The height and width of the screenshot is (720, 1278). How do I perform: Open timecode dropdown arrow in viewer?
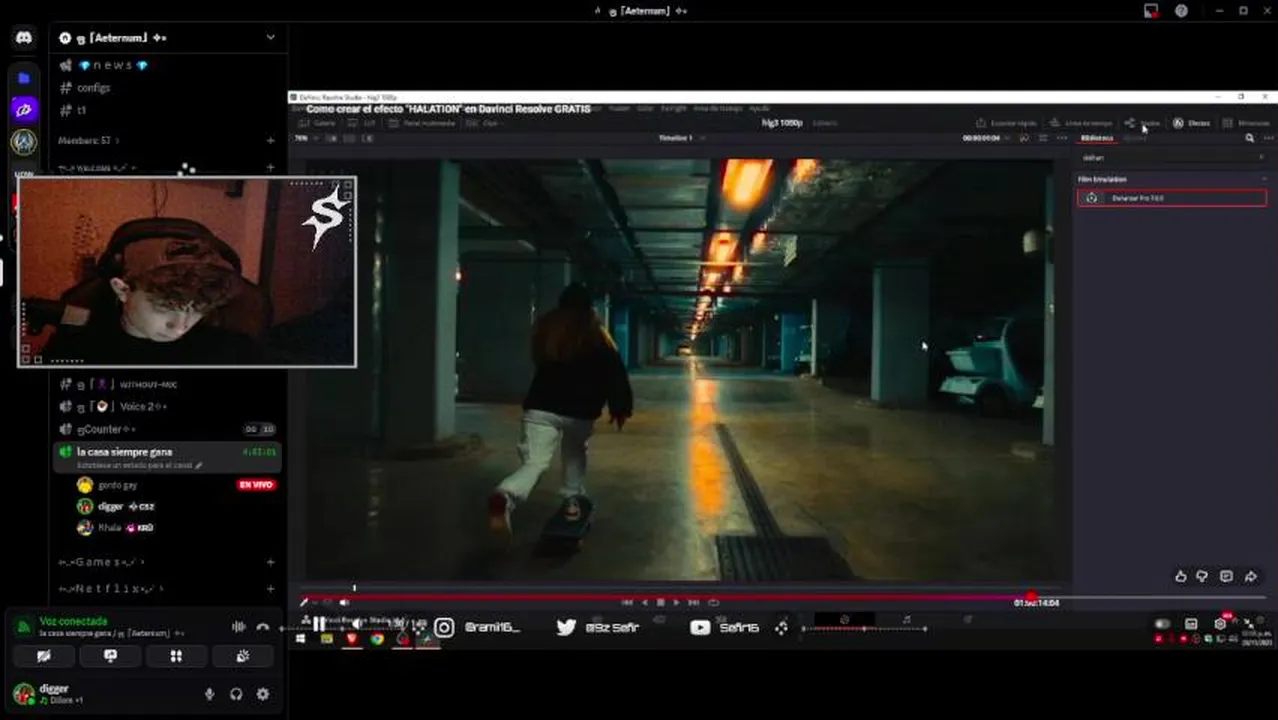1007,138
